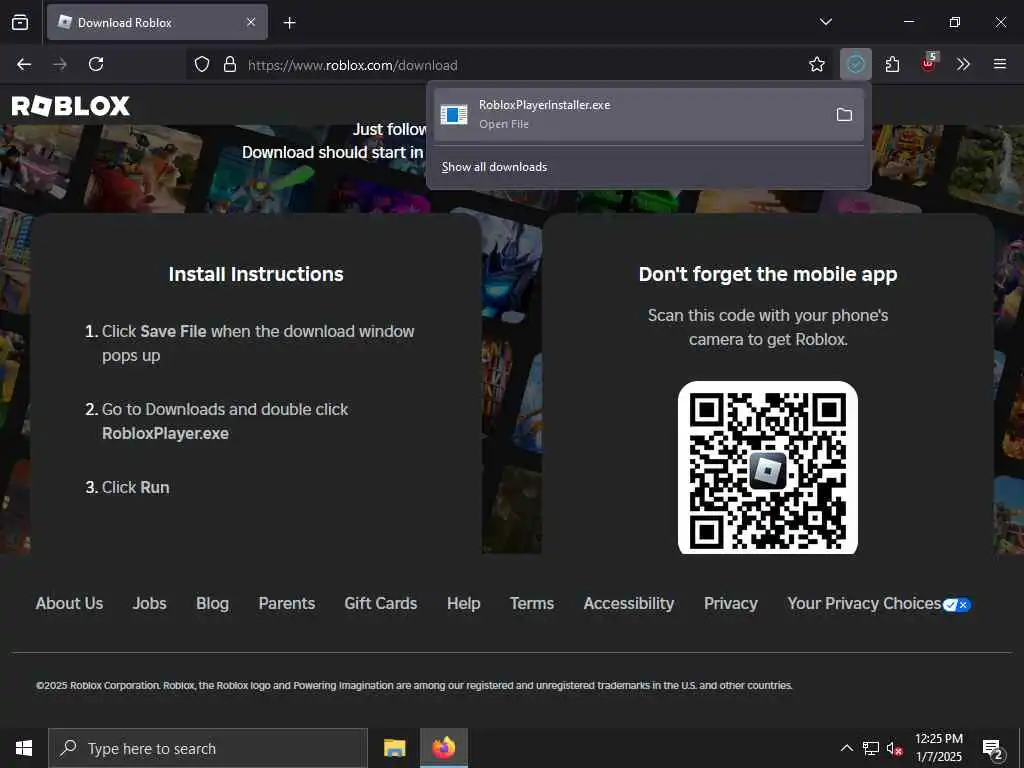
Task: Open the Jobs footer link
Action: click(150, 603)
